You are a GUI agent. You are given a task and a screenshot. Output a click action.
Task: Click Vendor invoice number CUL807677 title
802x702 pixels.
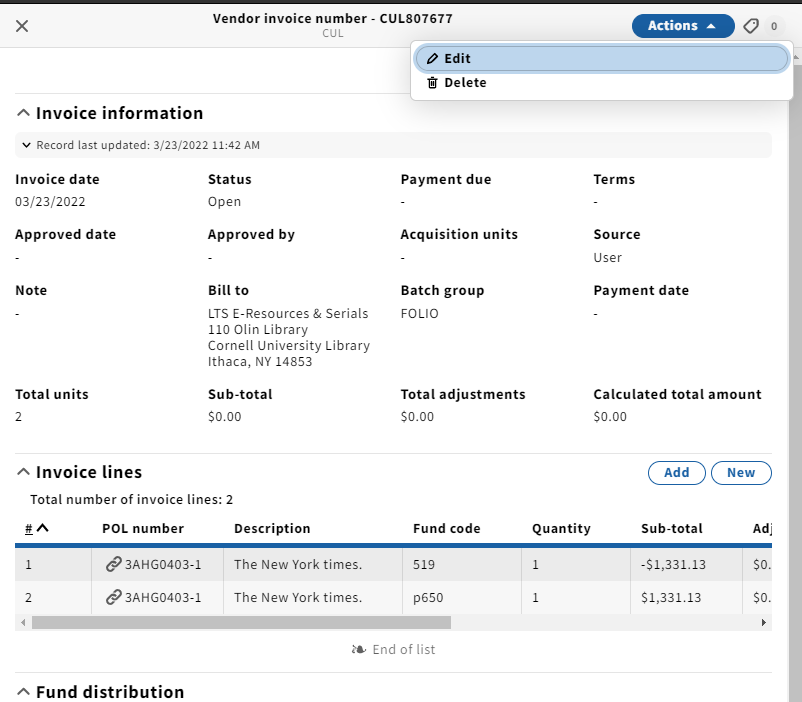[333, 18]
